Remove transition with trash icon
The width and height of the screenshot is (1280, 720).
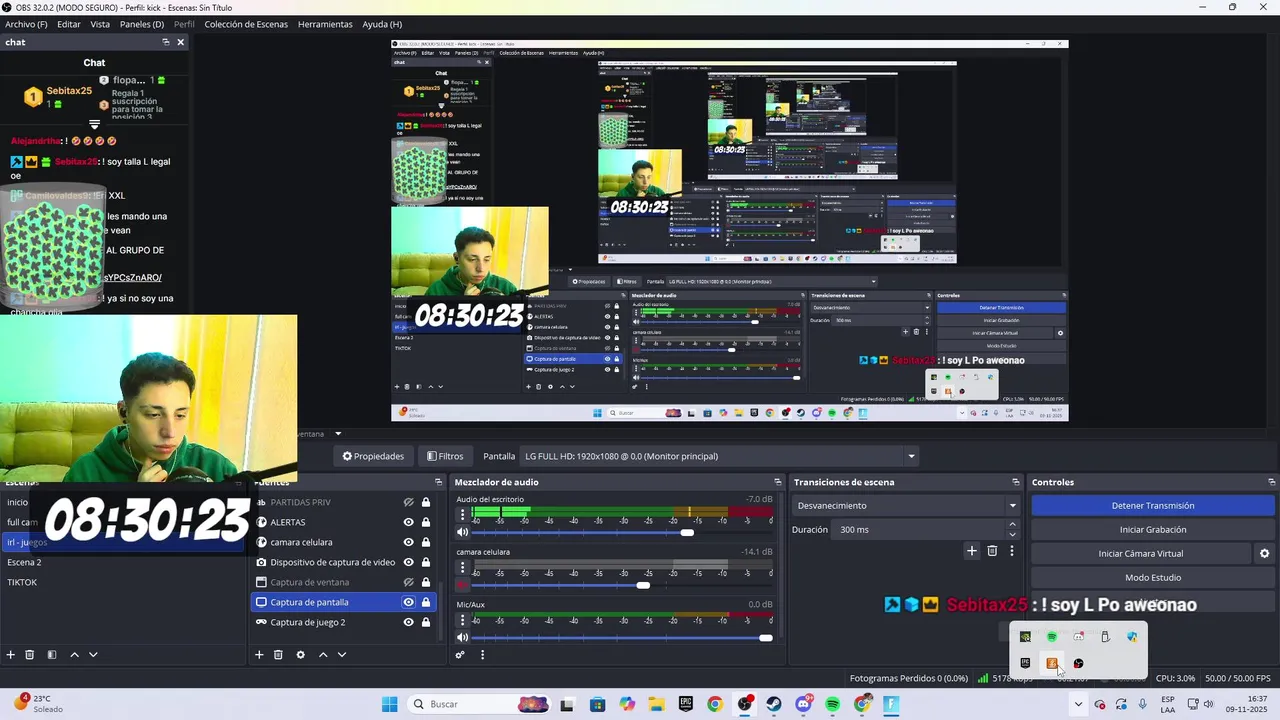[992, 550]
